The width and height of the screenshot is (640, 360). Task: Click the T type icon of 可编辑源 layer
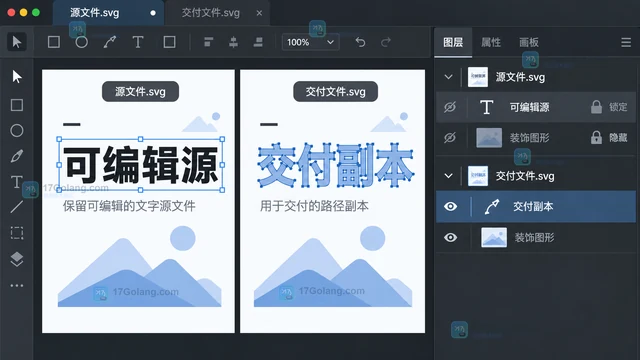tap(486, 107)
